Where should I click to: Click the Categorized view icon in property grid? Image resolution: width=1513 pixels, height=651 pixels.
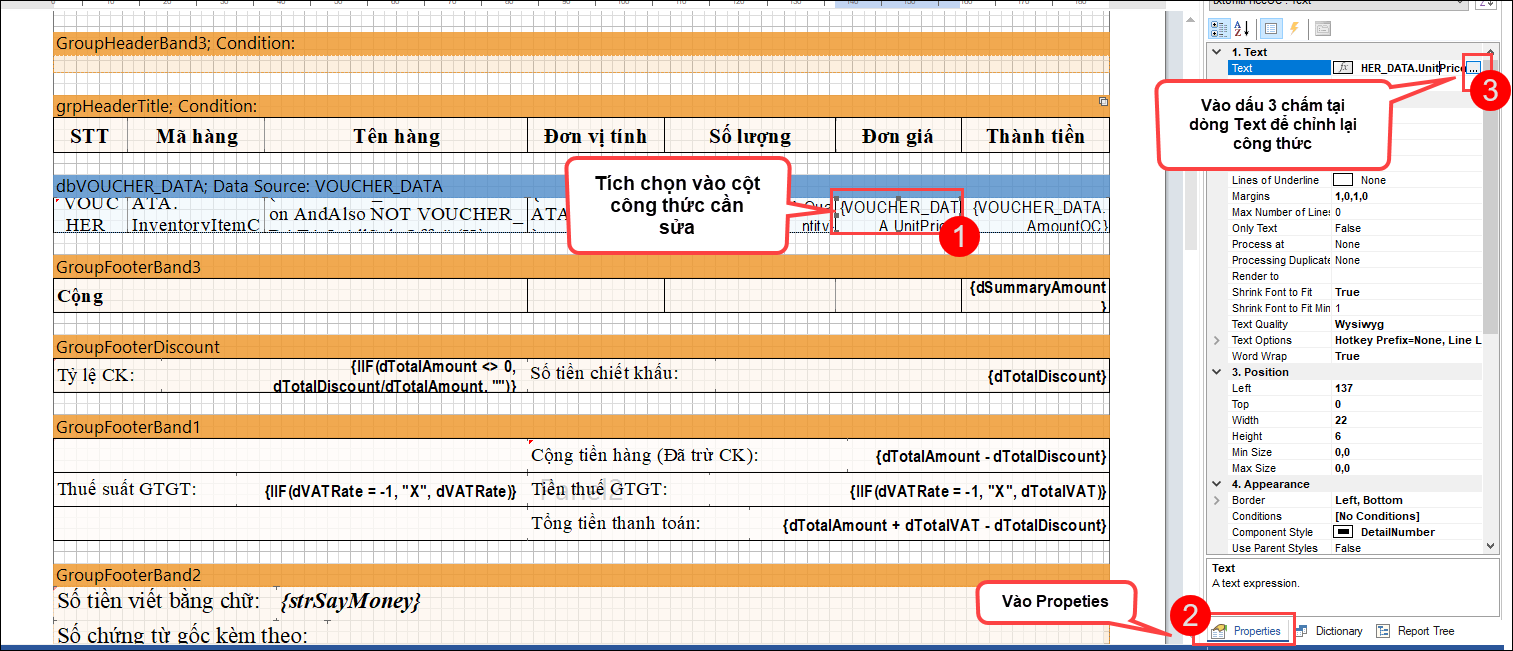[1218, 29]
